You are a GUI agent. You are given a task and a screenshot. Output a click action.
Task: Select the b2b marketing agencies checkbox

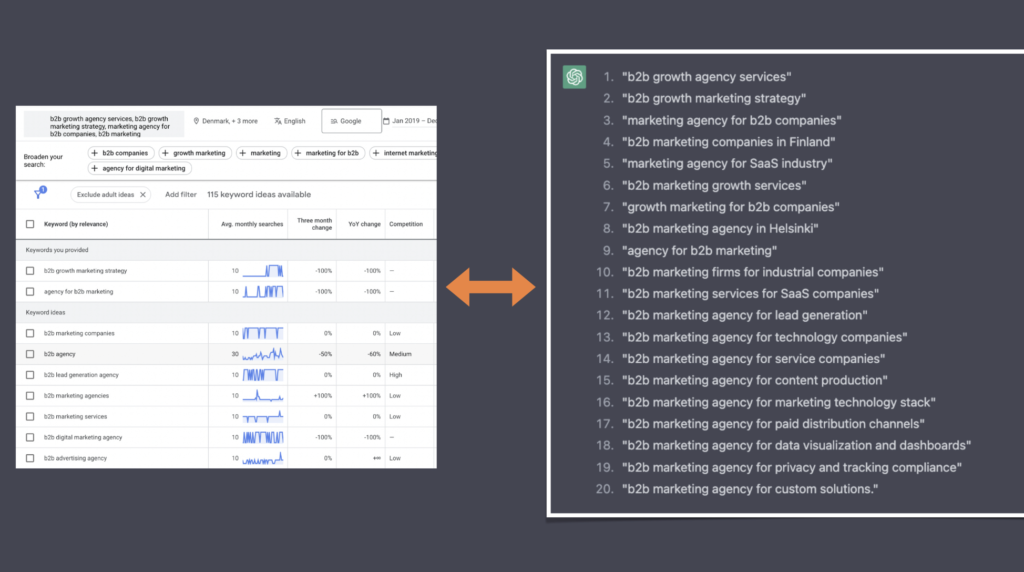[30, 396]
